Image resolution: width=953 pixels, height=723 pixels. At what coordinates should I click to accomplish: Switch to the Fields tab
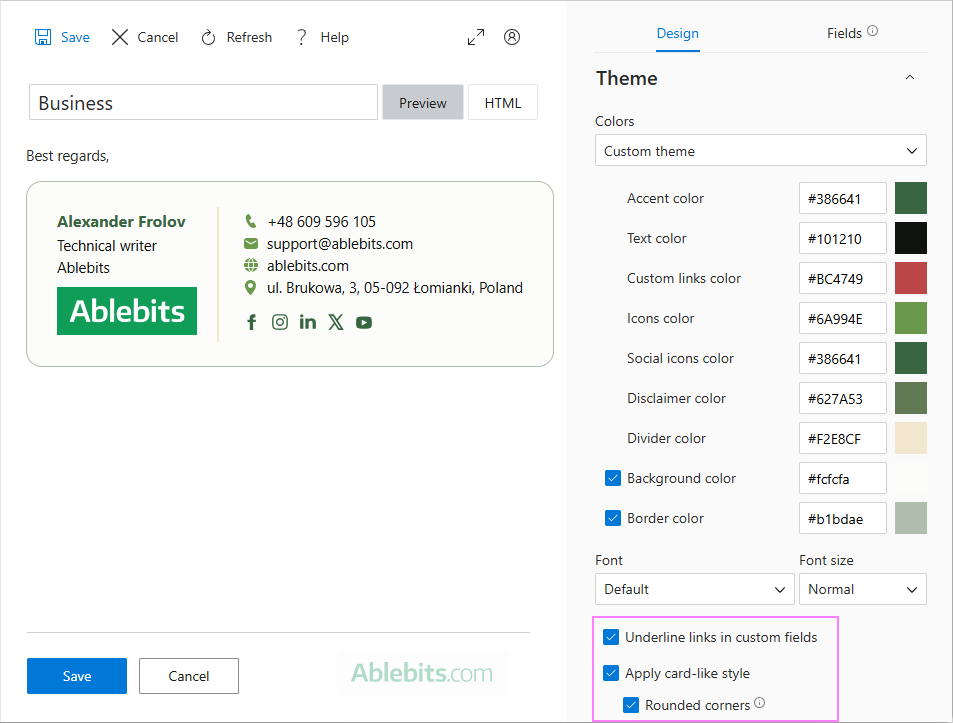[843, 32]
